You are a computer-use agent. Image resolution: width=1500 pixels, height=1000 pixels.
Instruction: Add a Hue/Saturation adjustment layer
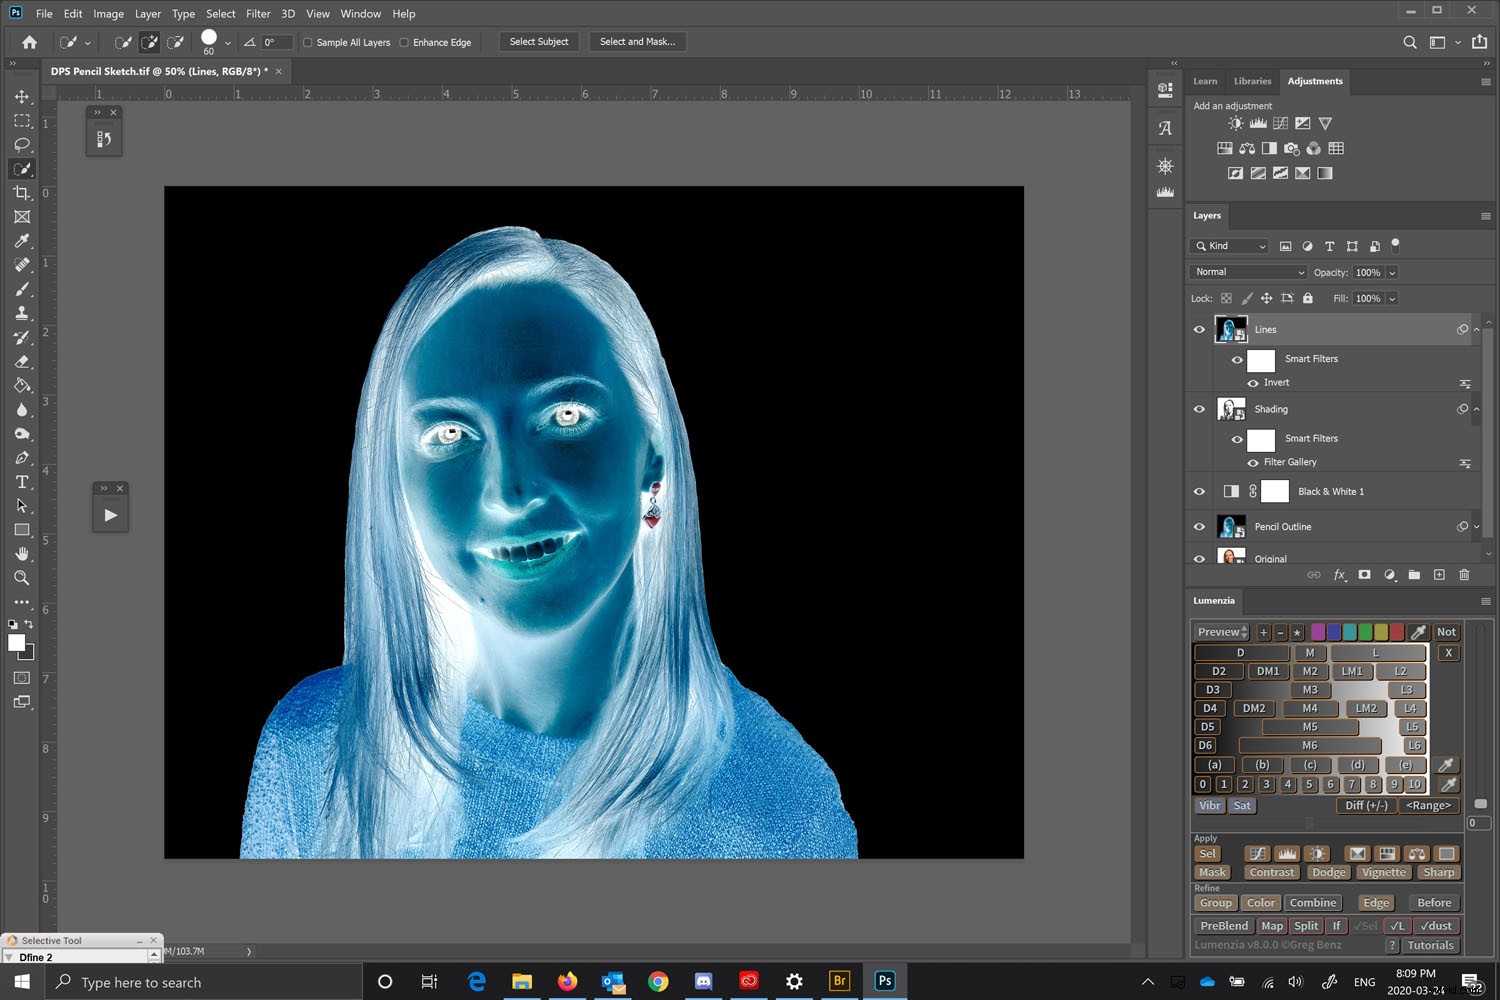click(x=1225, y=147)
